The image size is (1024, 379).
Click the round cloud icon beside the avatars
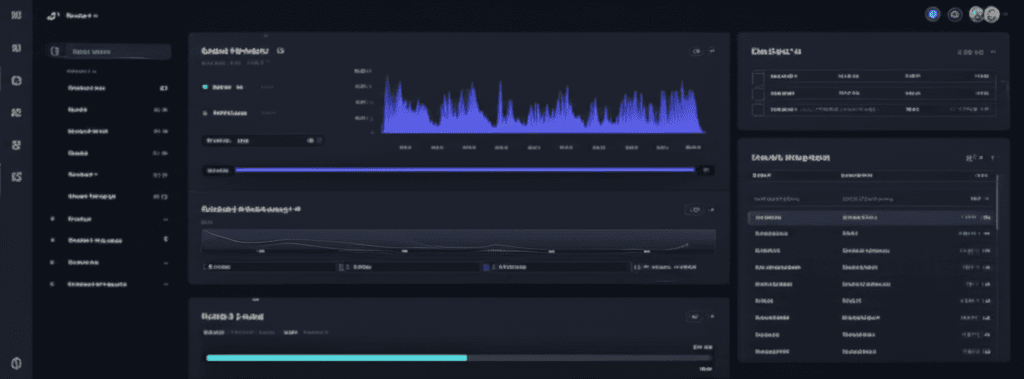point(955,14)
